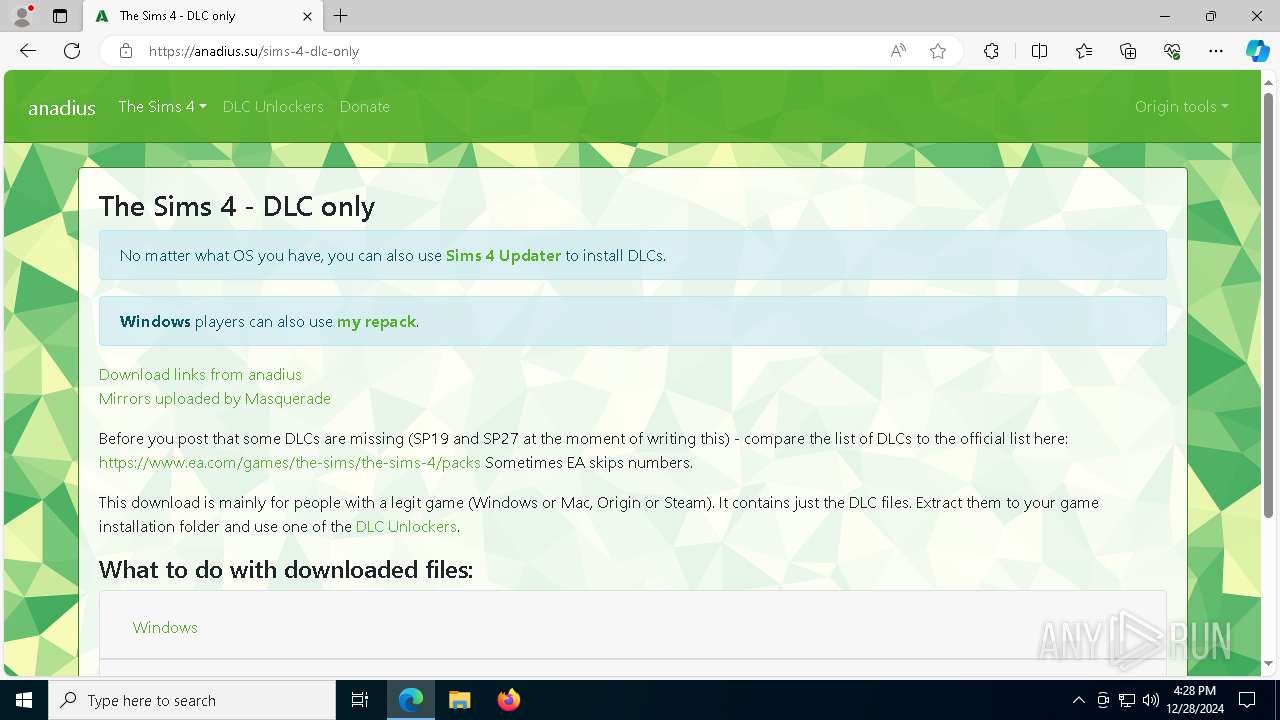Open the volume tray icon
The image size is (1280, 720).
tap(1151, 700)
